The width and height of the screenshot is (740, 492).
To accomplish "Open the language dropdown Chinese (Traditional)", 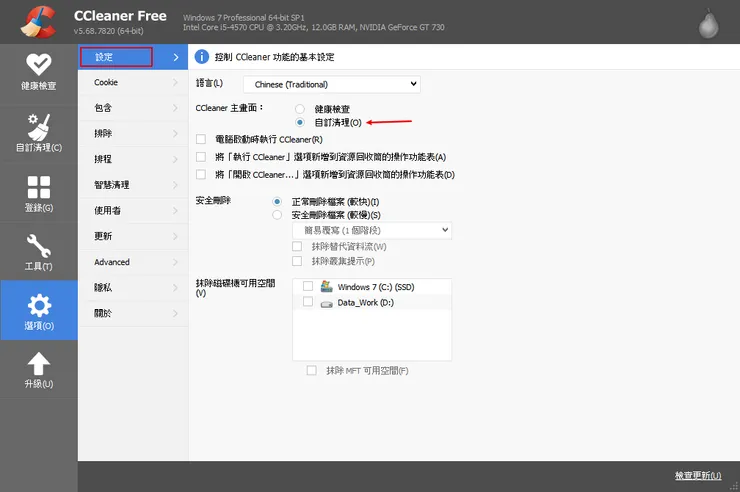I will [332, 84].
